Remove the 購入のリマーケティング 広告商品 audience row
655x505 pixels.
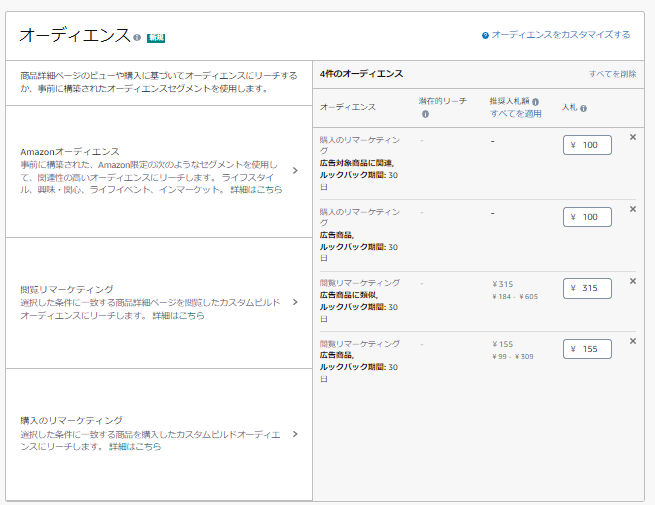pos(633,209)
